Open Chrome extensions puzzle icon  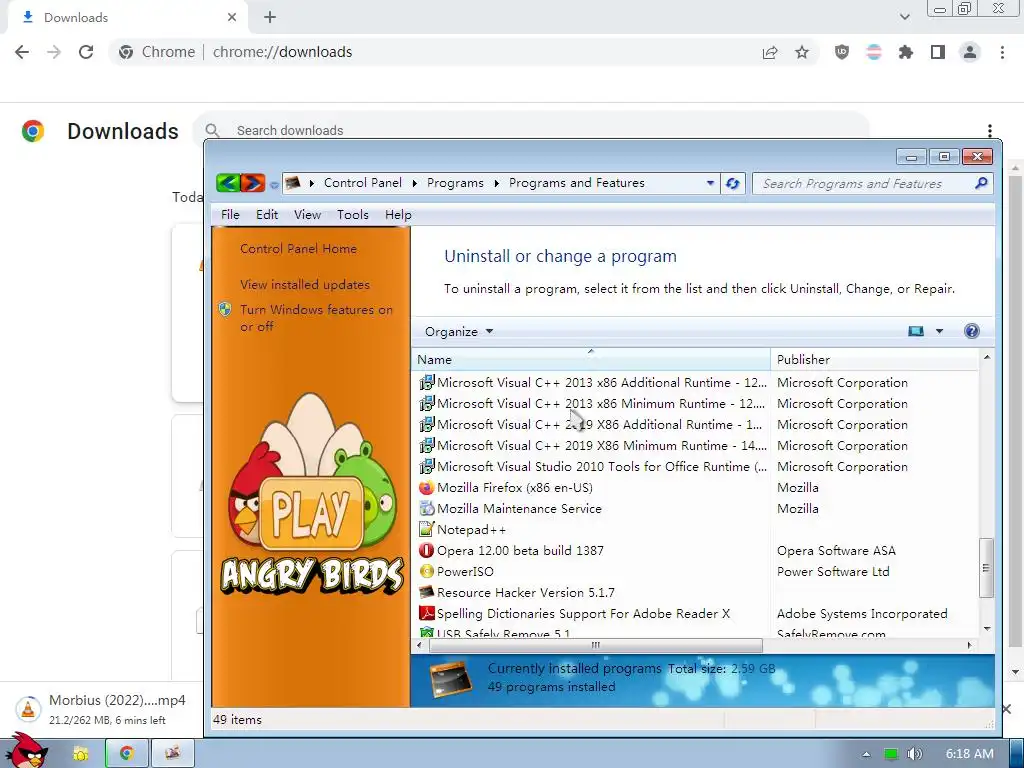(x=906, y=52)
